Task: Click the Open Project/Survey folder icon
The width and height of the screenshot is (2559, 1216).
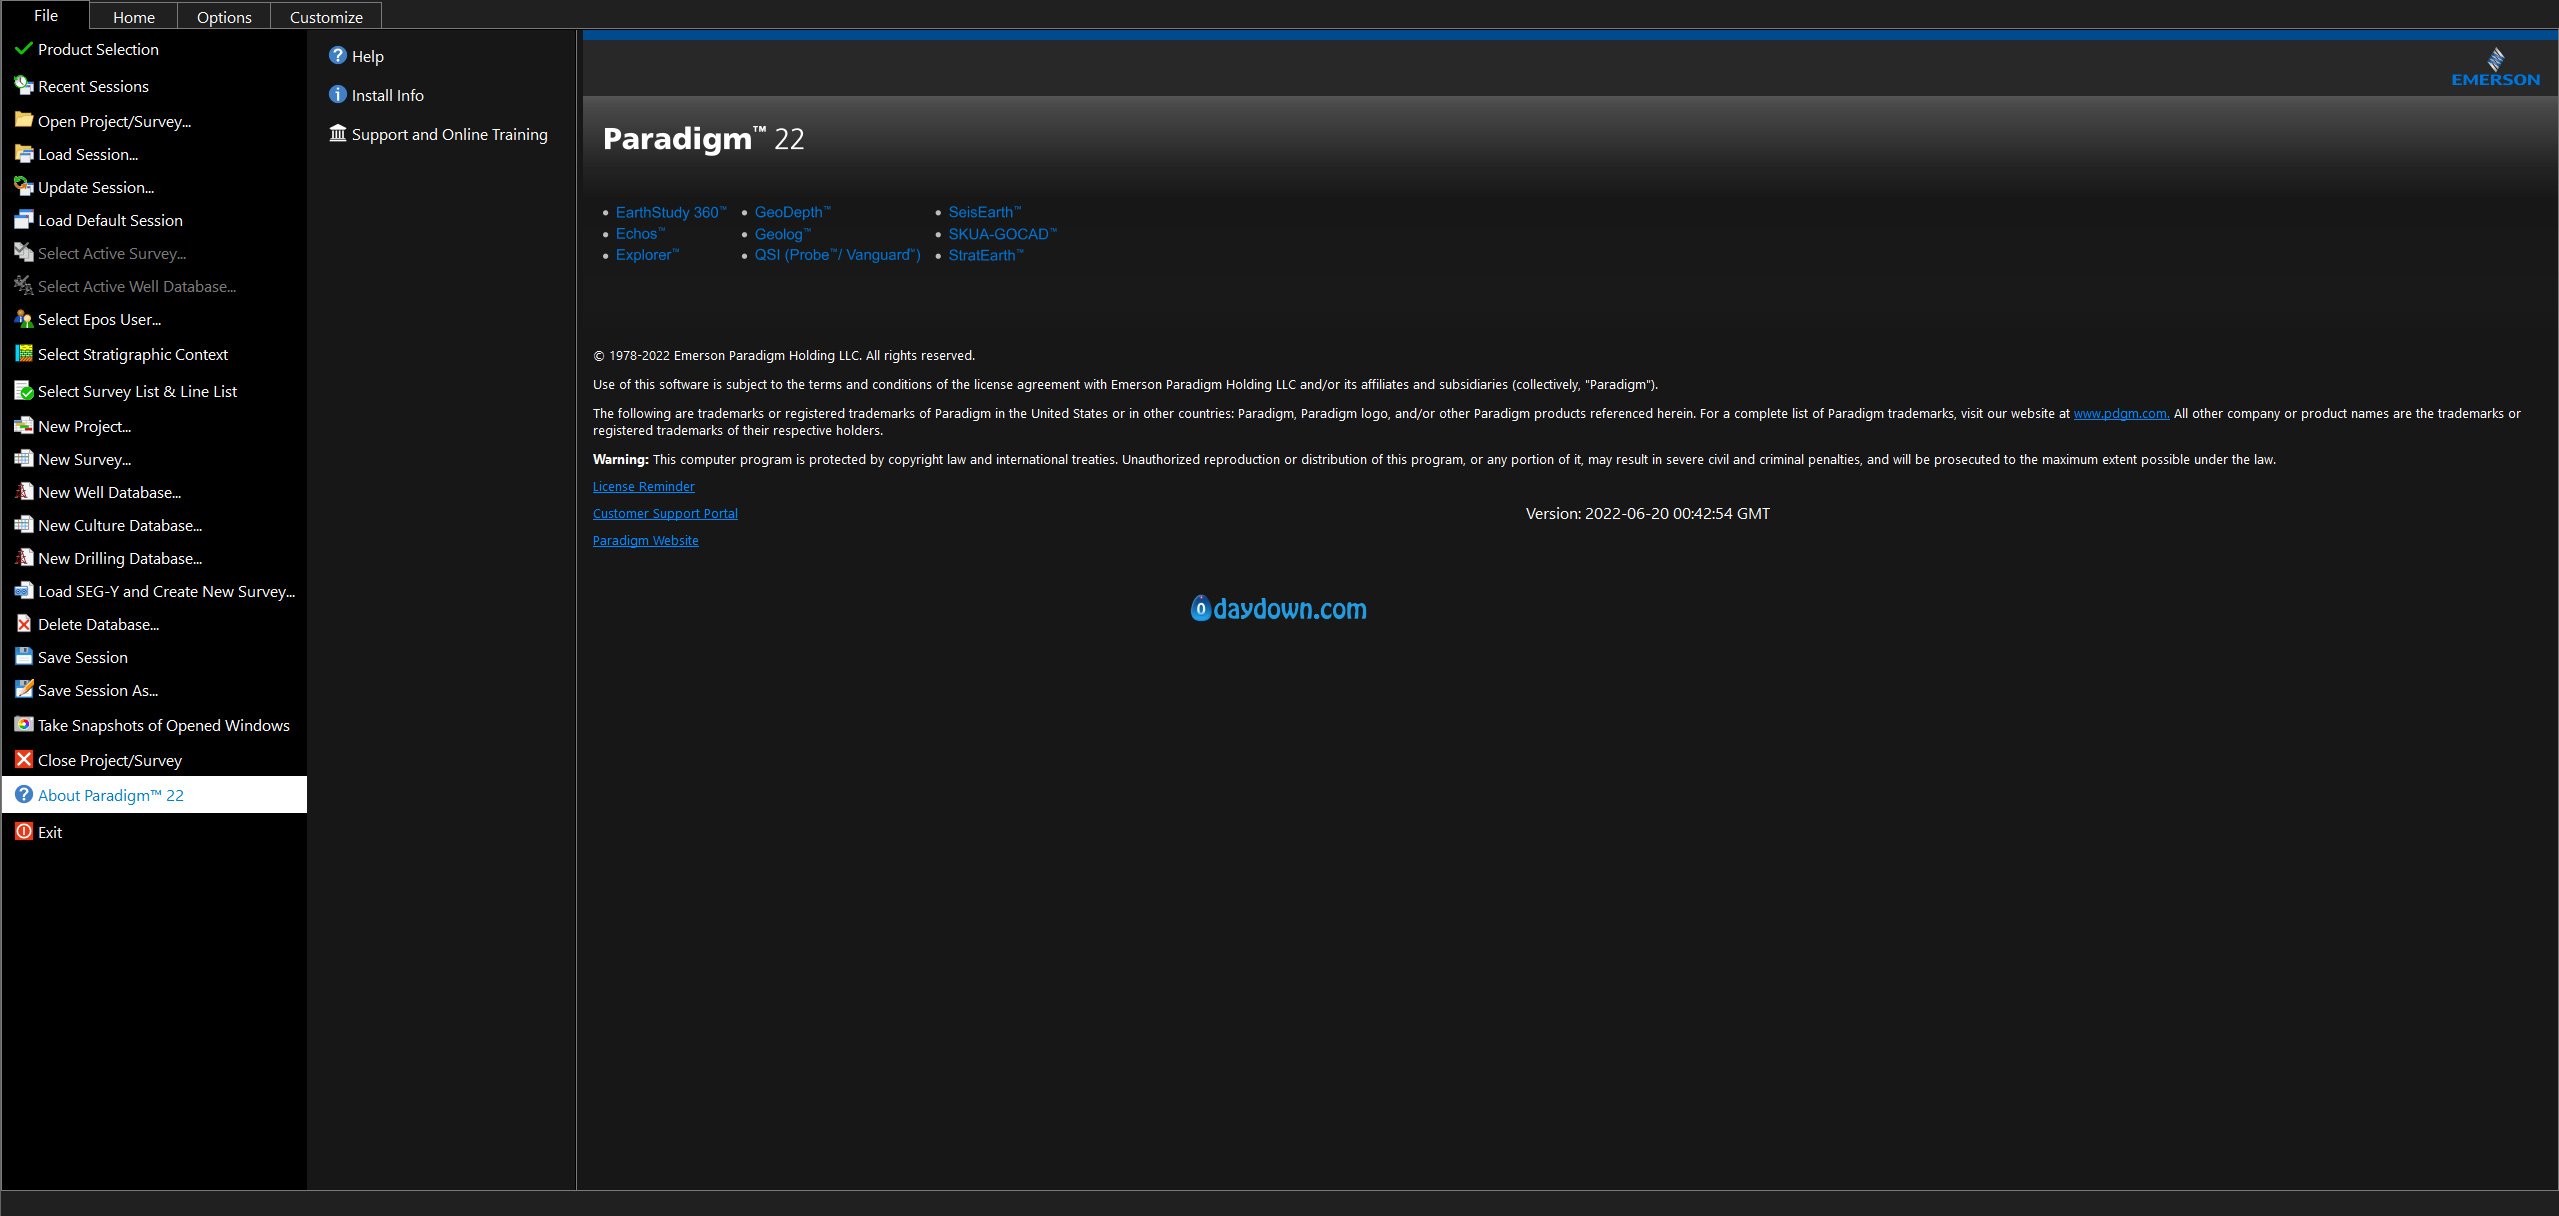Action: [24, 120]
